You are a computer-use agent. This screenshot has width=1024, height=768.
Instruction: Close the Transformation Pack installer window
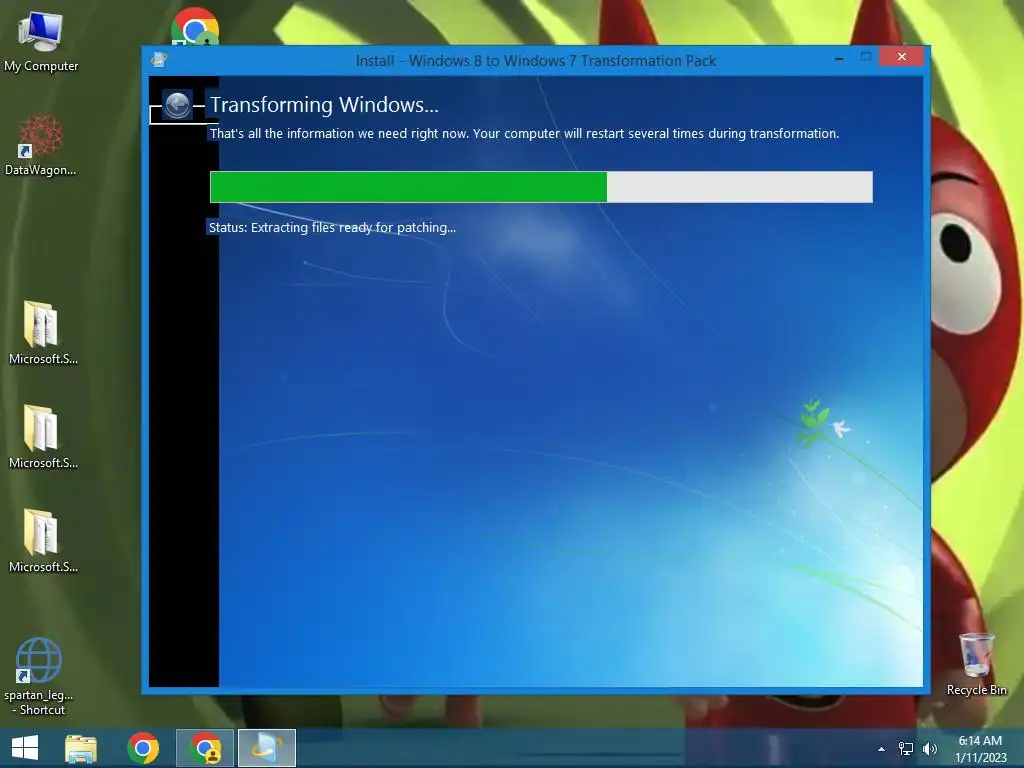point(901,57)
